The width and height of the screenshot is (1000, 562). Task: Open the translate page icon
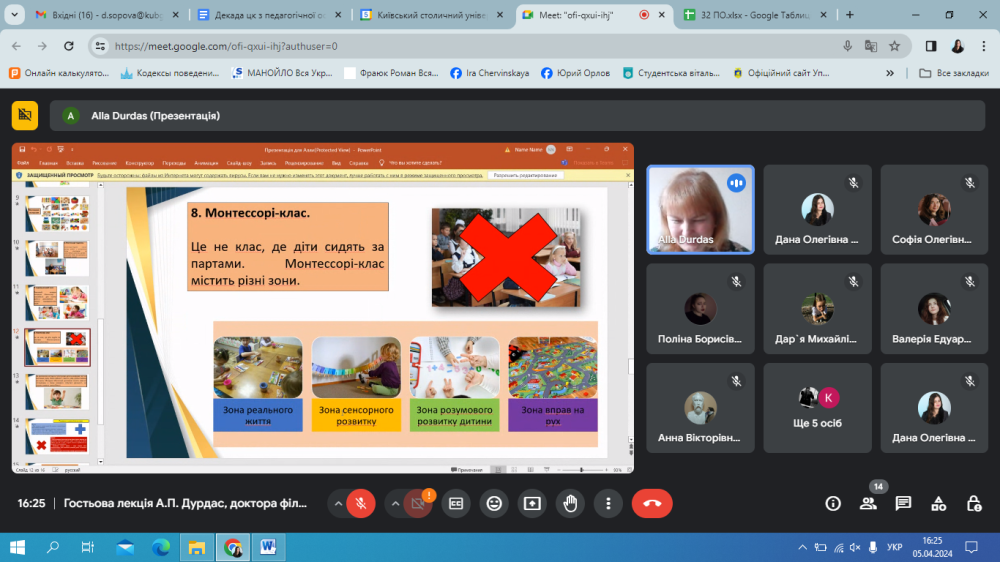pyautogui.click(x=871, y=46)
